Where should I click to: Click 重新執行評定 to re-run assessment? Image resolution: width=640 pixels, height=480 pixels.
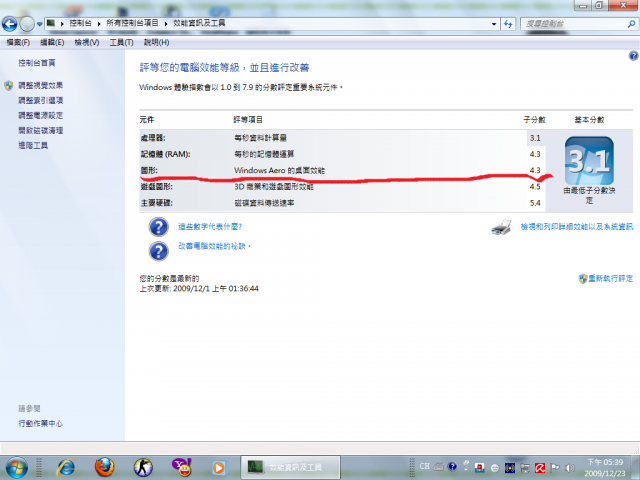coord(610,278)
